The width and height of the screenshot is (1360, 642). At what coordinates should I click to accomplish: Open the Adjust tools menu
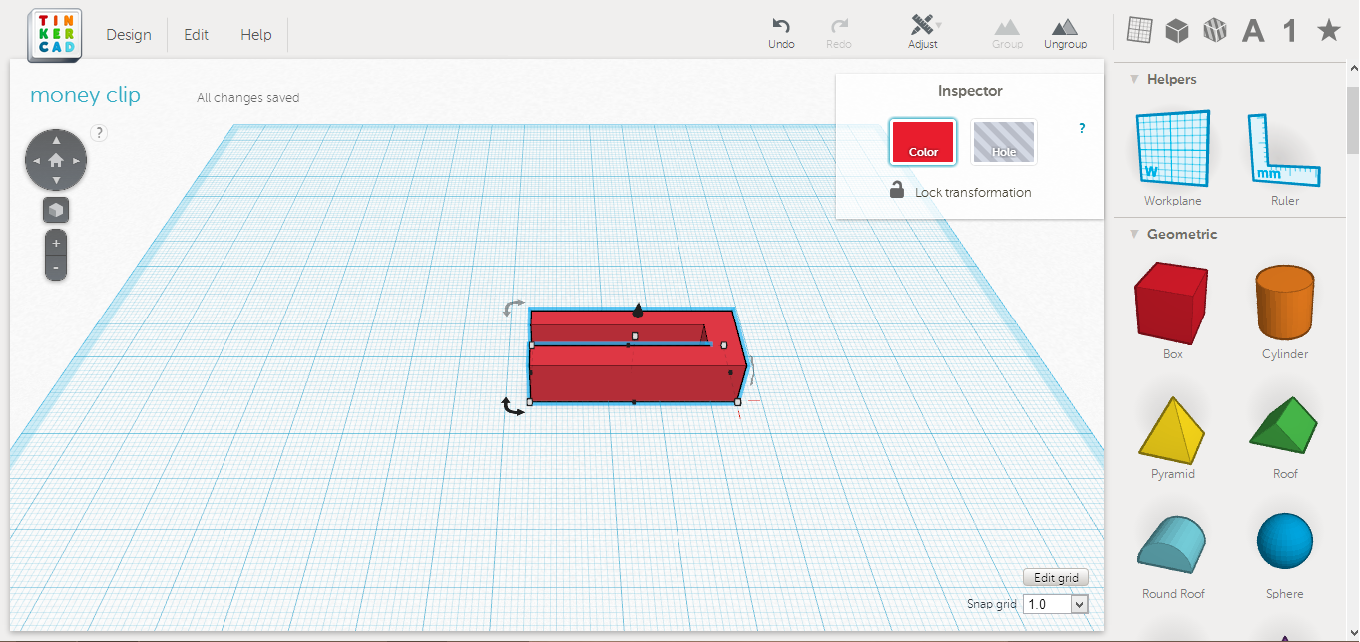pyautogui.click(x=923, y=33)
